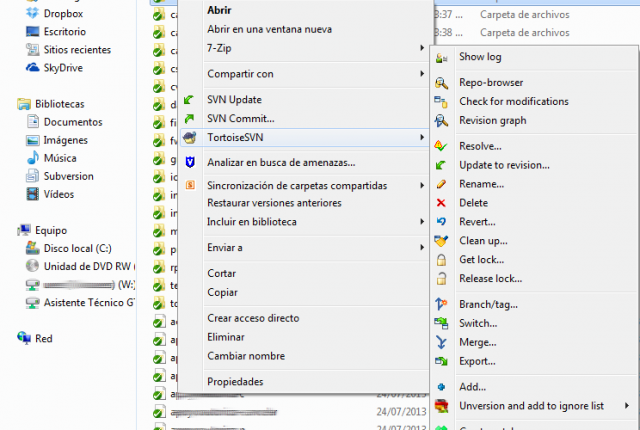Open Unidad de DVD RW drive
The height and width of the screenshot is (430, 640).
89,266
